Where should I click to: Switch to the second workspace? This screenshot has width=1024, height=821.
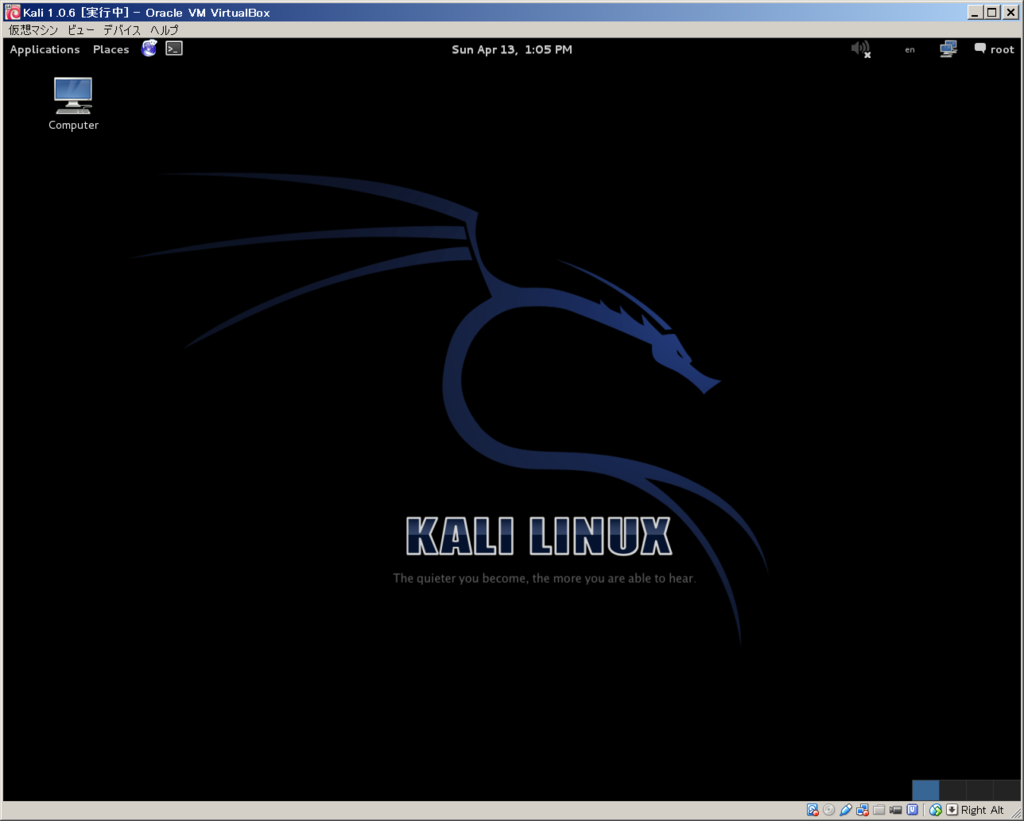pos(953,790)
